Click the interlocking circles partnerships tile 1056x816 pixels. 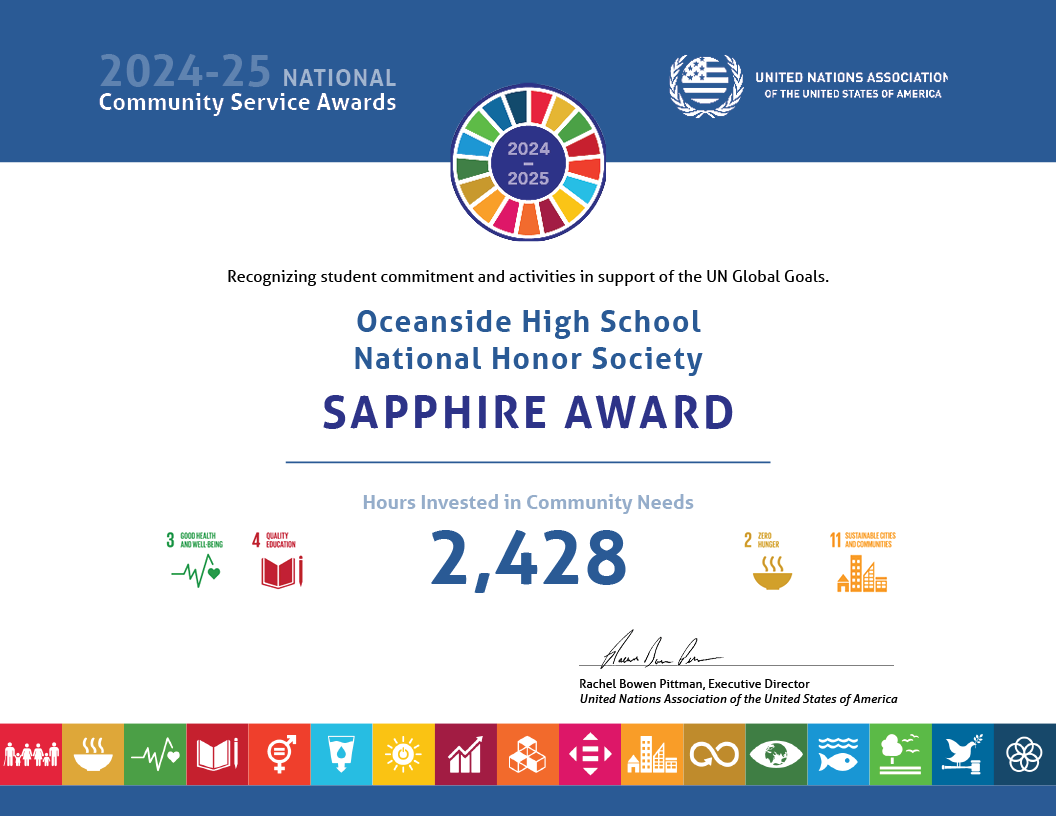click(x=1025, y=754)
